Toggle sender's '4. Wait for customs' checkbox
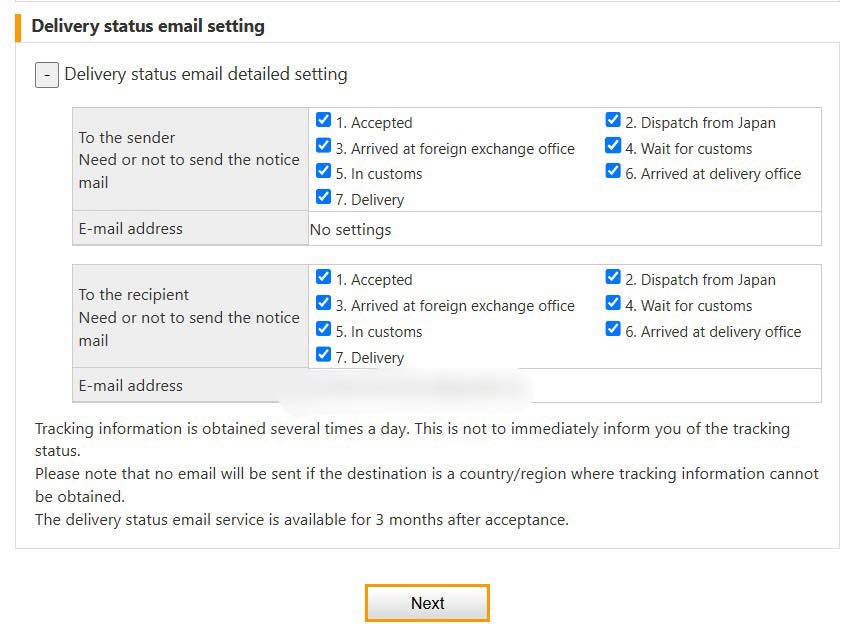Viewport: 843px width, 624px height. 613,147
